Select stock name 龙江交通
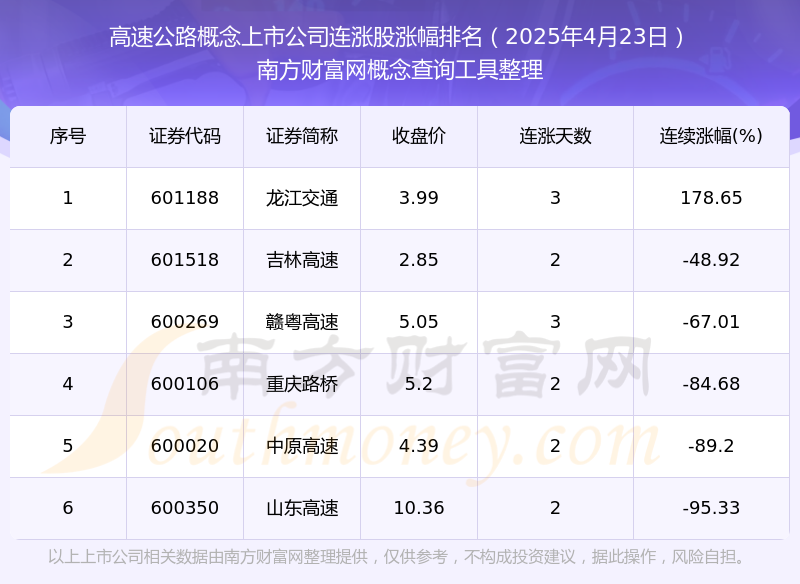Image resolution: width=800 pixels, height=584 pixels. [302, 198]
